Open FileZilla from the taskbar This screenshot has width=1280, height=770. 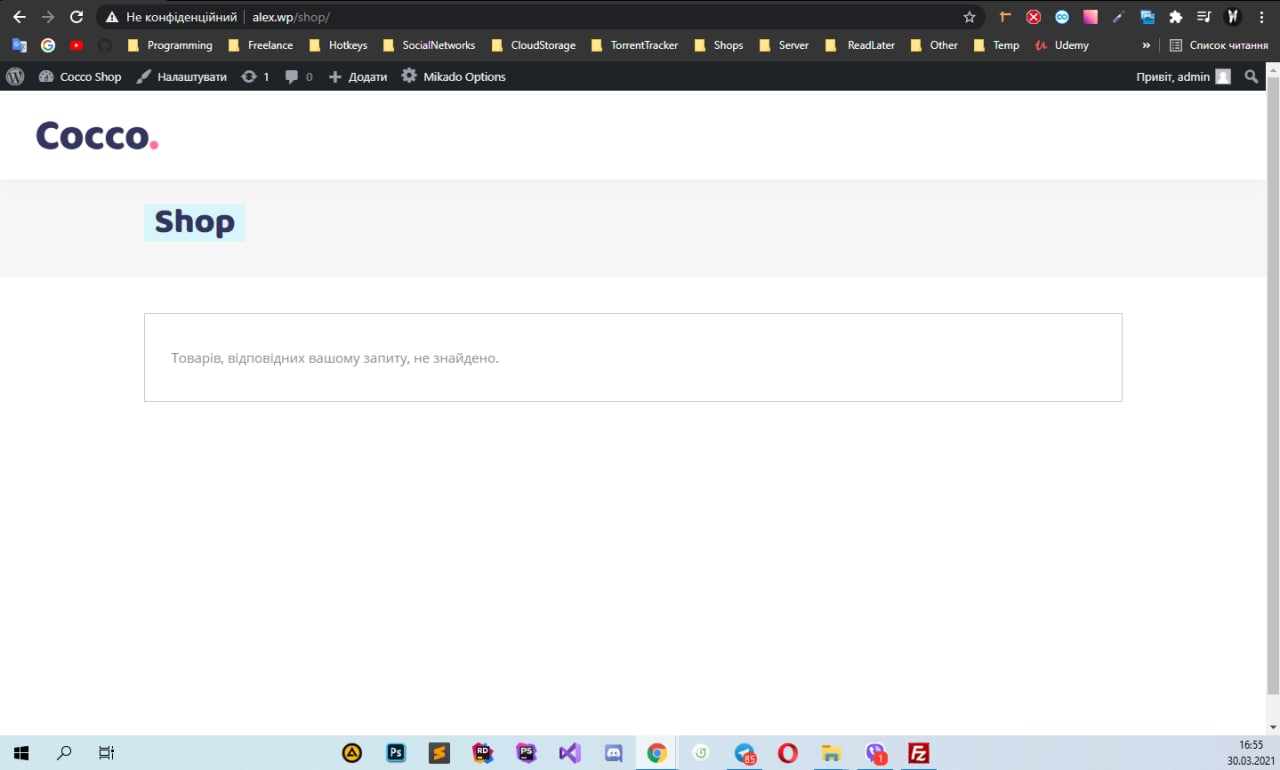pyautogui.click(x=919, y=753)
